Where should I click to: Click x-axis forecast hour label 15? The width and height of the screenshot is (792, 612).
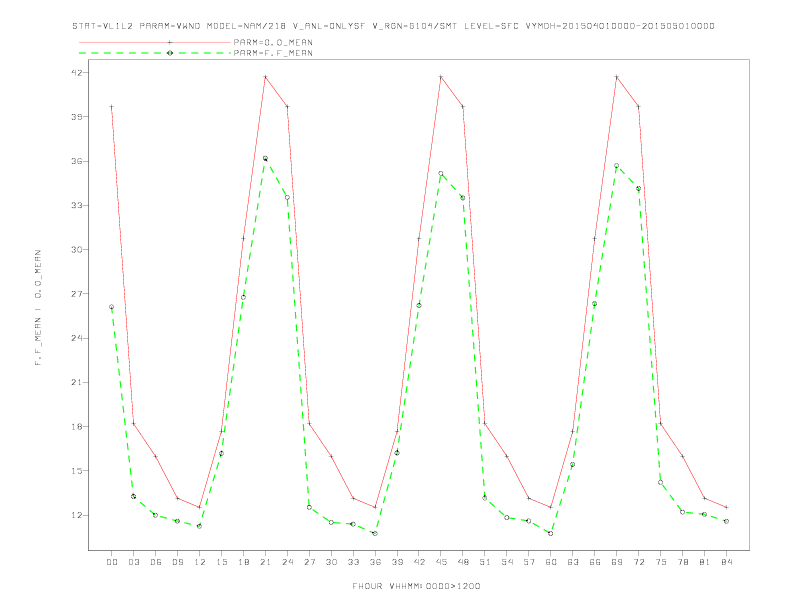pos(221,562)
